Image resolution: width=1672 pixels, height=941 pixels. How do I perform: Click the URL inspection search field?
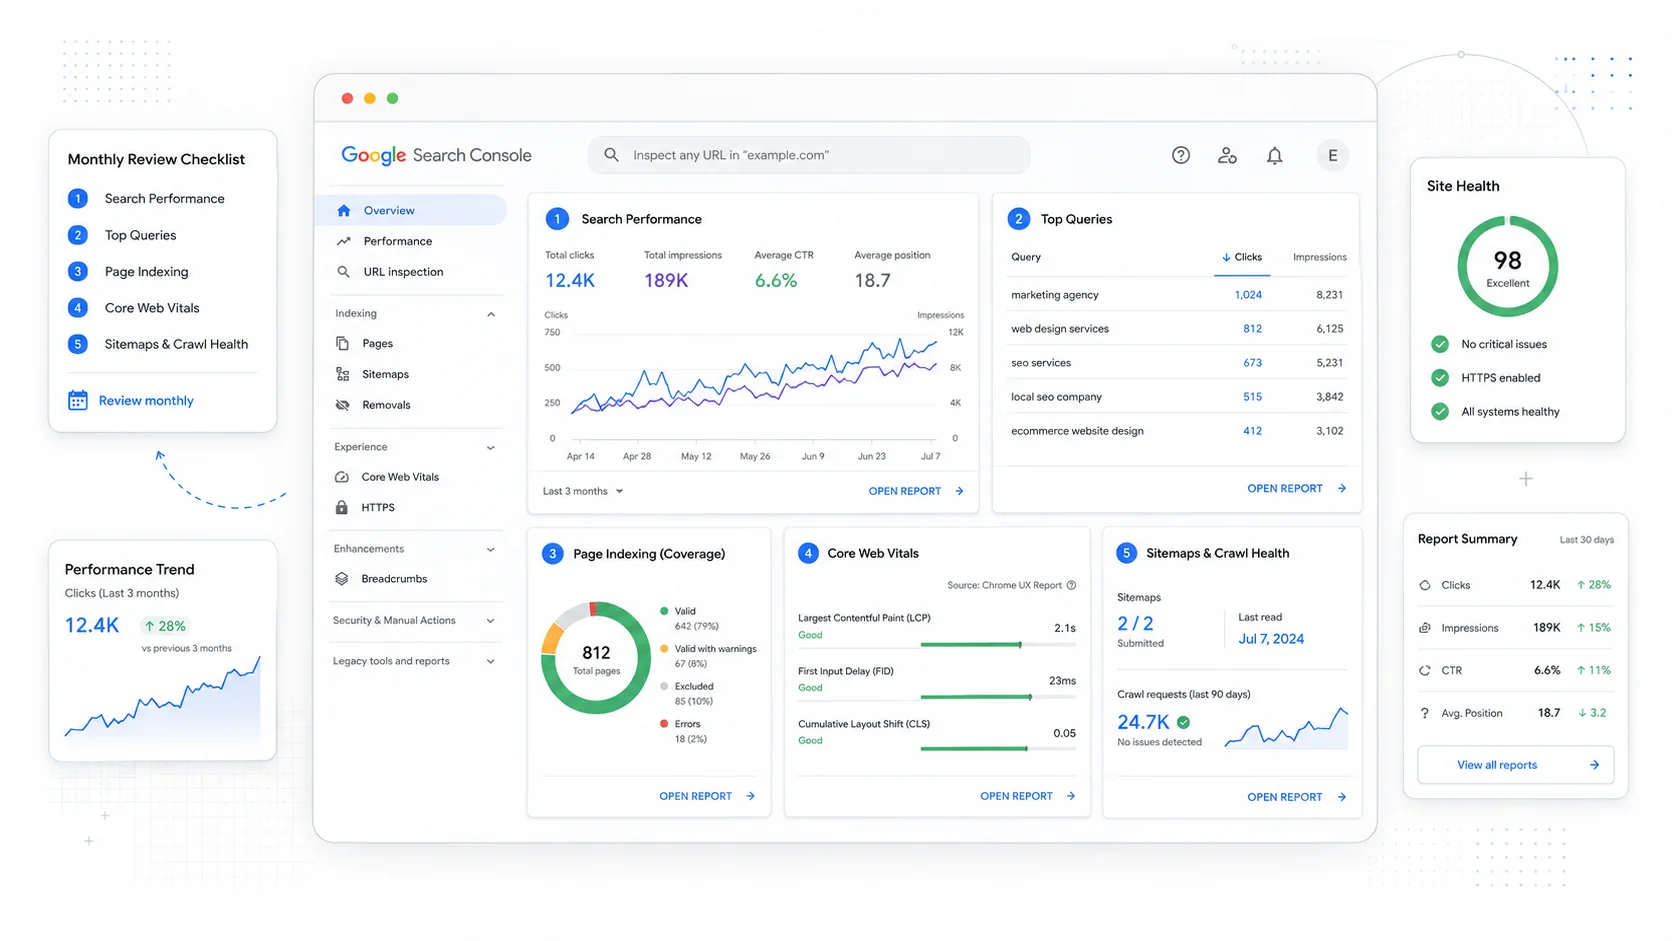(809, 155)
